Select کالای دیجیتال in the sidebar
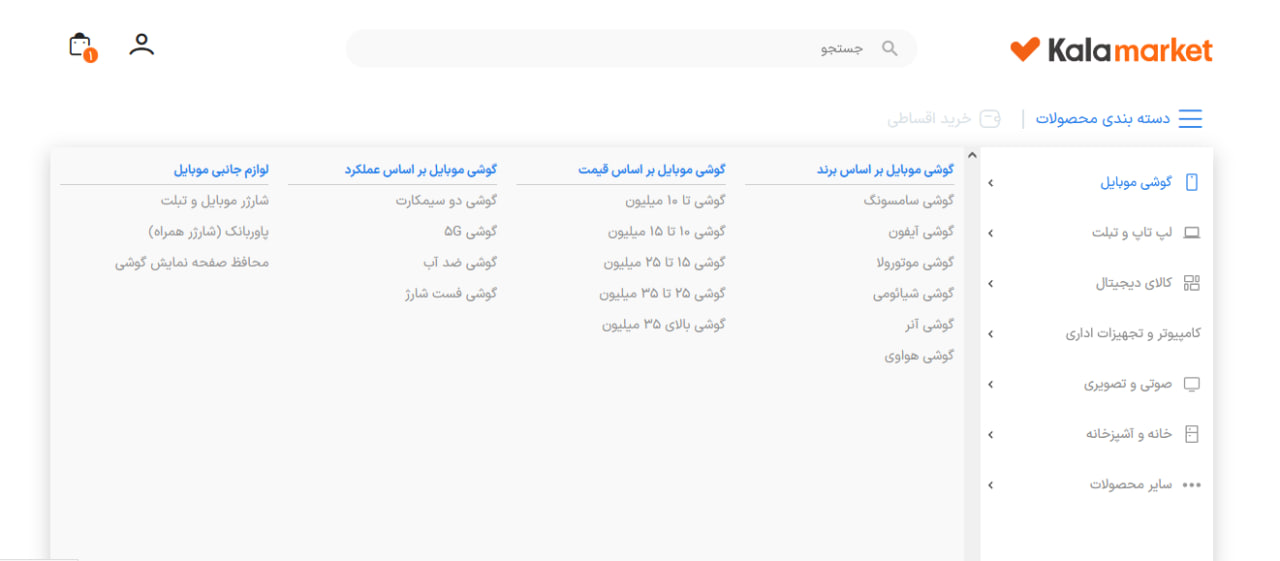 [x=1134, y=283]
